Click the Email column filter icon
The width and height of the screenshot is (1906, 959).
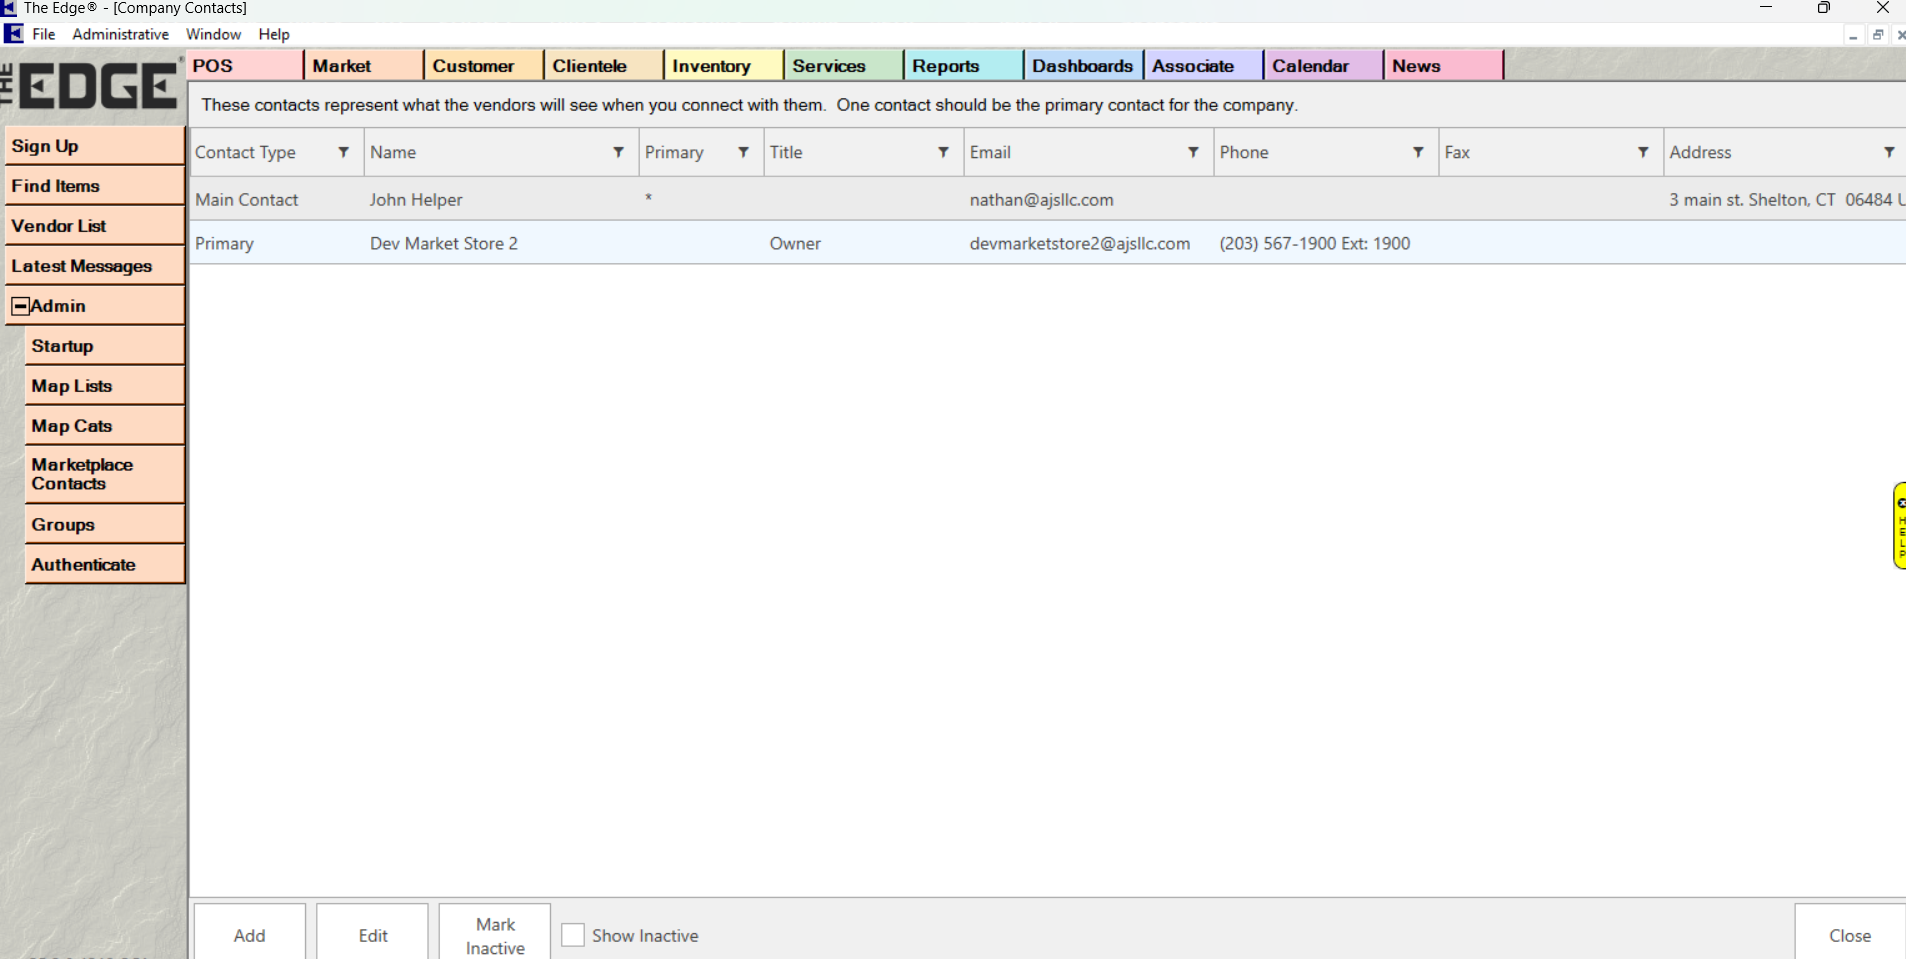(1193, 152)
